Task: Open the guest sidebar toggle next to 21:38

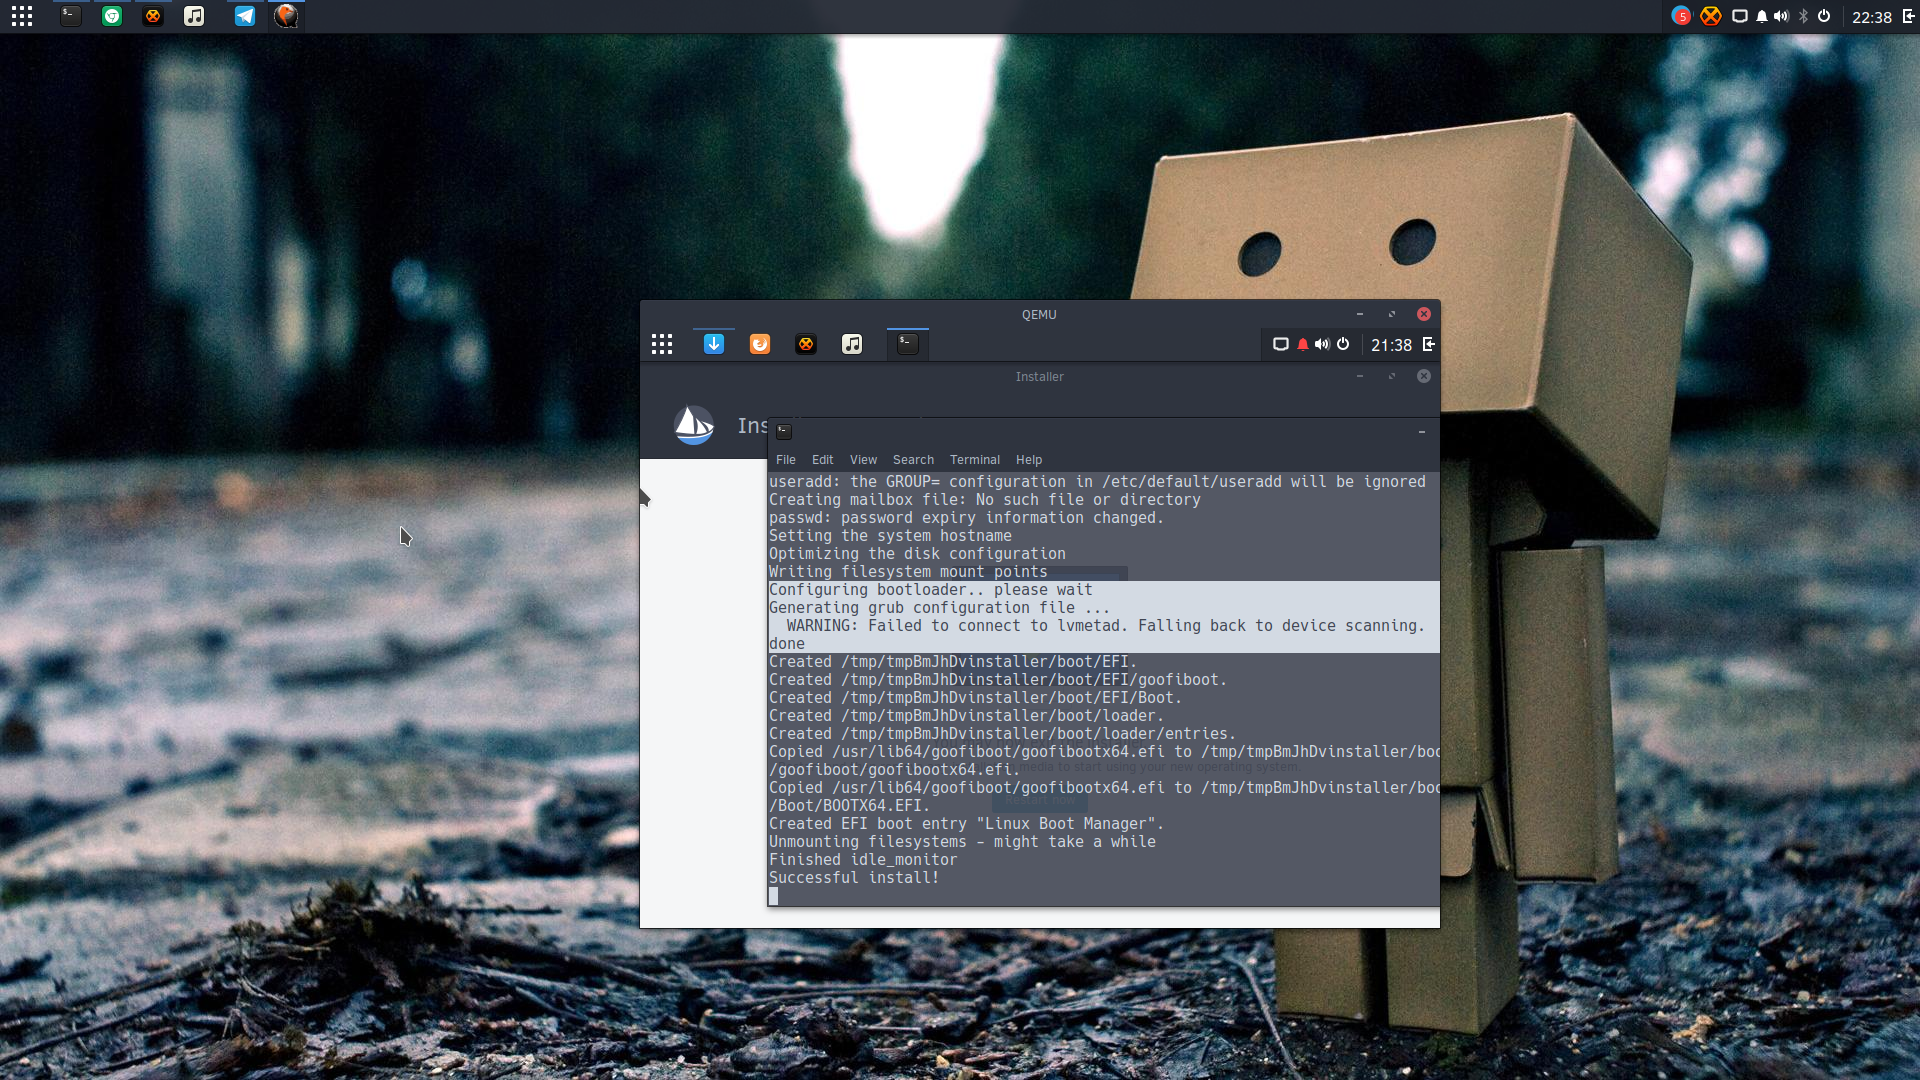Action: pos(1429,344)
